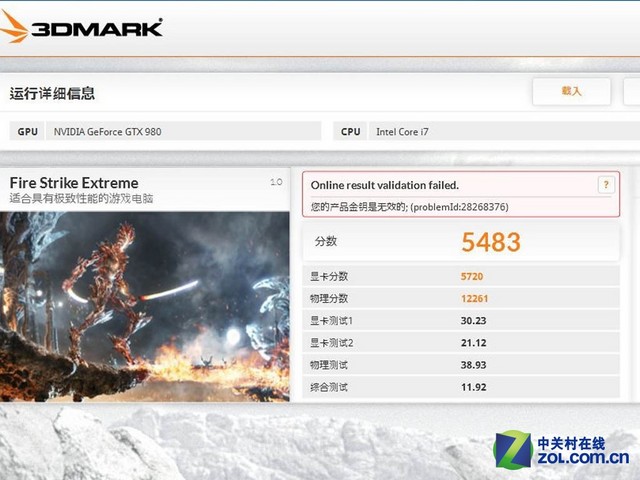Click the Fire Strike Extreme title
Viewport: 640px width, 480px height.
click(x=74, y=182)
